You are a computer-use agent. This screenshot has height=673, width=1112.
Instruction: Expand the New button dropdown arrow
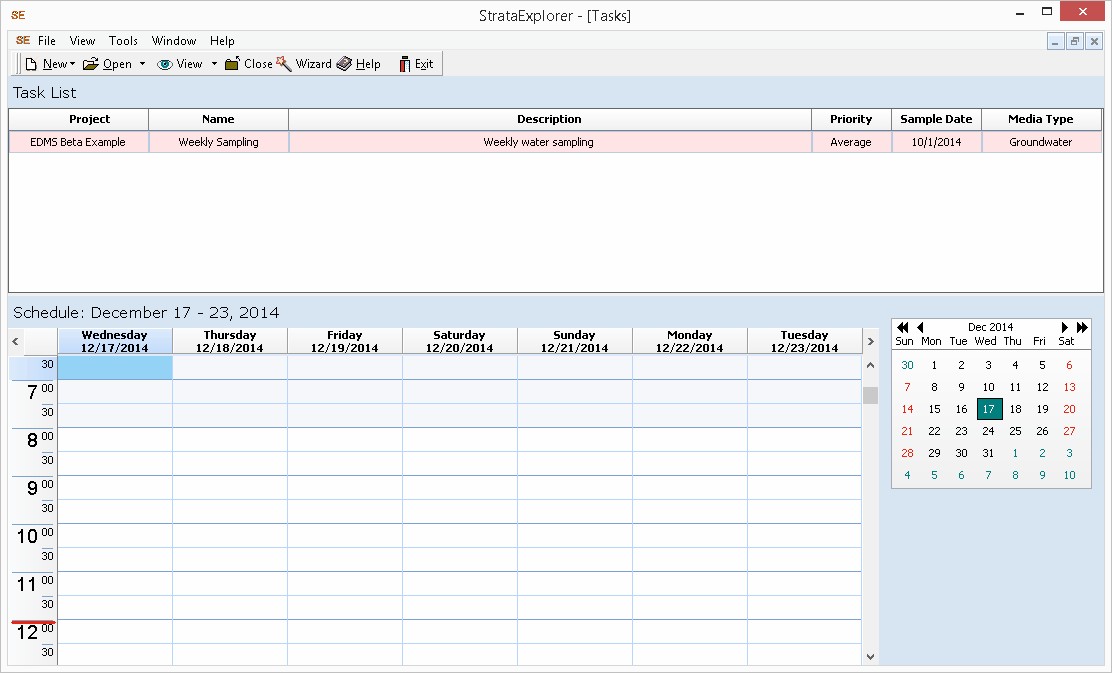pyautogui.click(x=73, y=64)
